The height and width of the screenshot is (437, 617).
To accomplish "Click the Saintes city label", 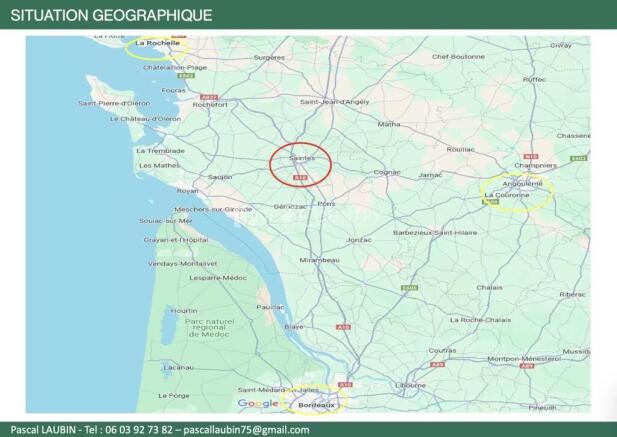I will tap(302, 158).
